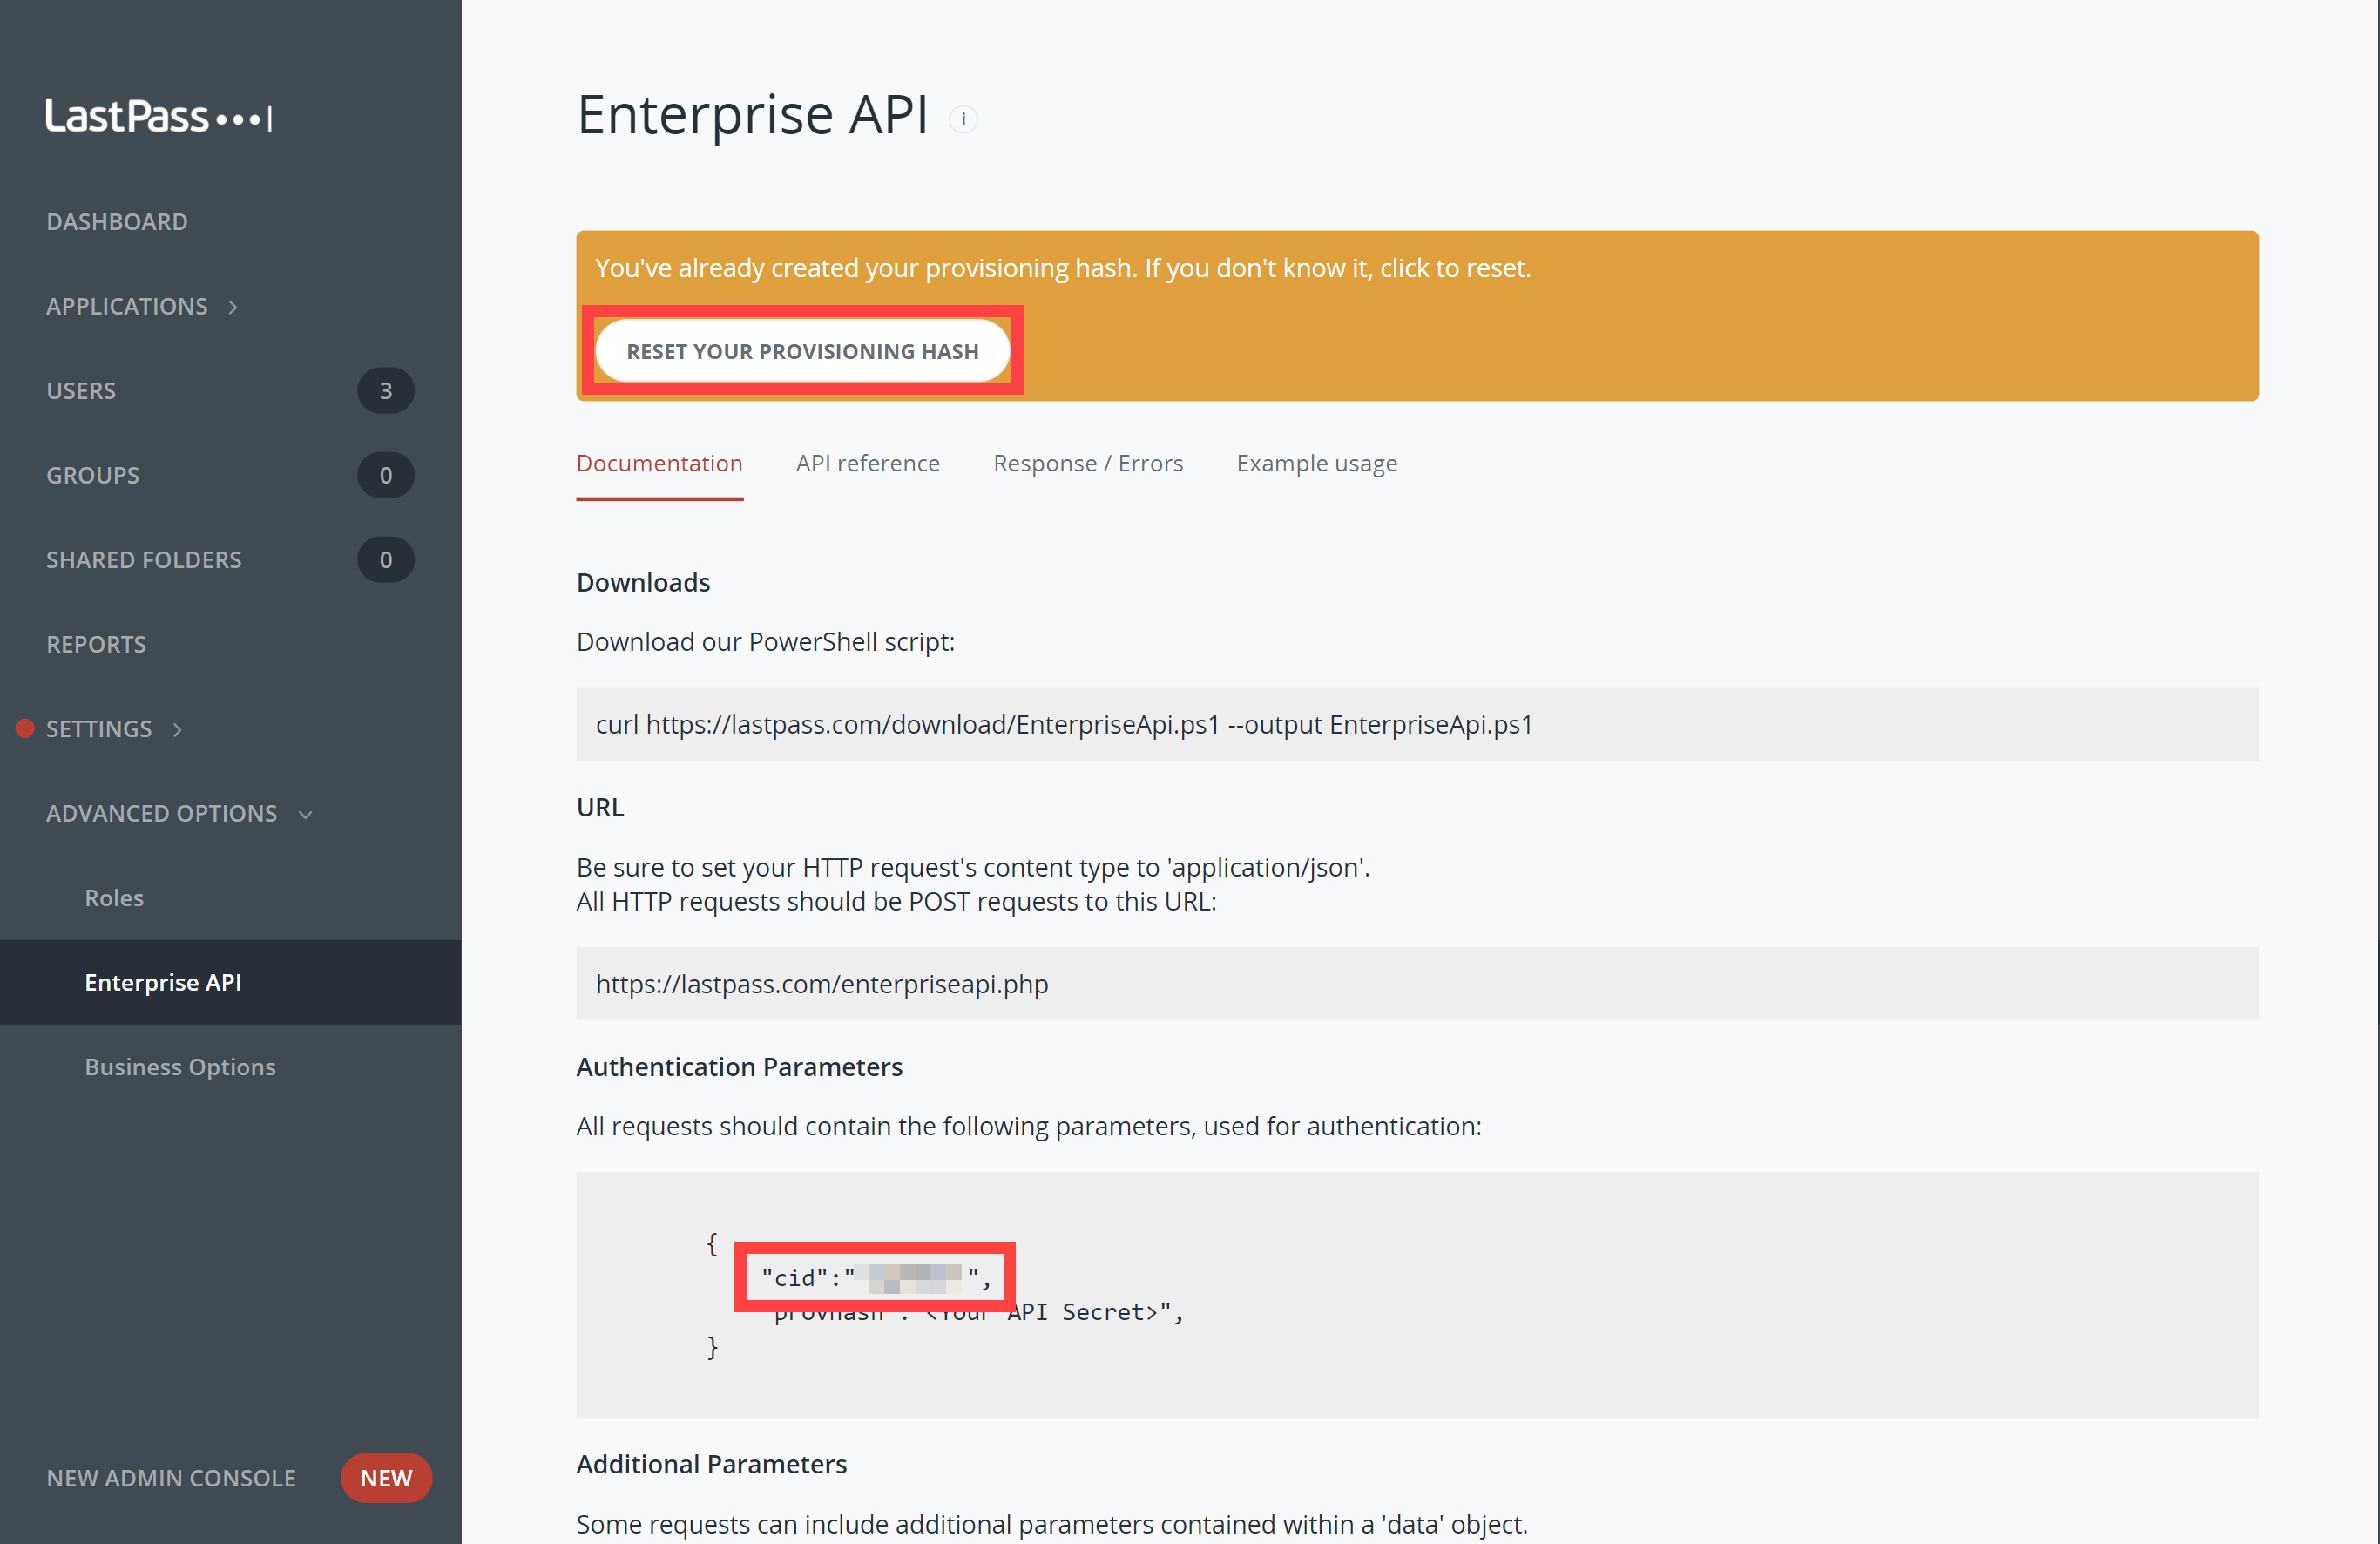Image resolution: width=2380 pixels, height=1544 pixels.
Task: Switch to the API reference tab
Action: click(x=867, y=463)
